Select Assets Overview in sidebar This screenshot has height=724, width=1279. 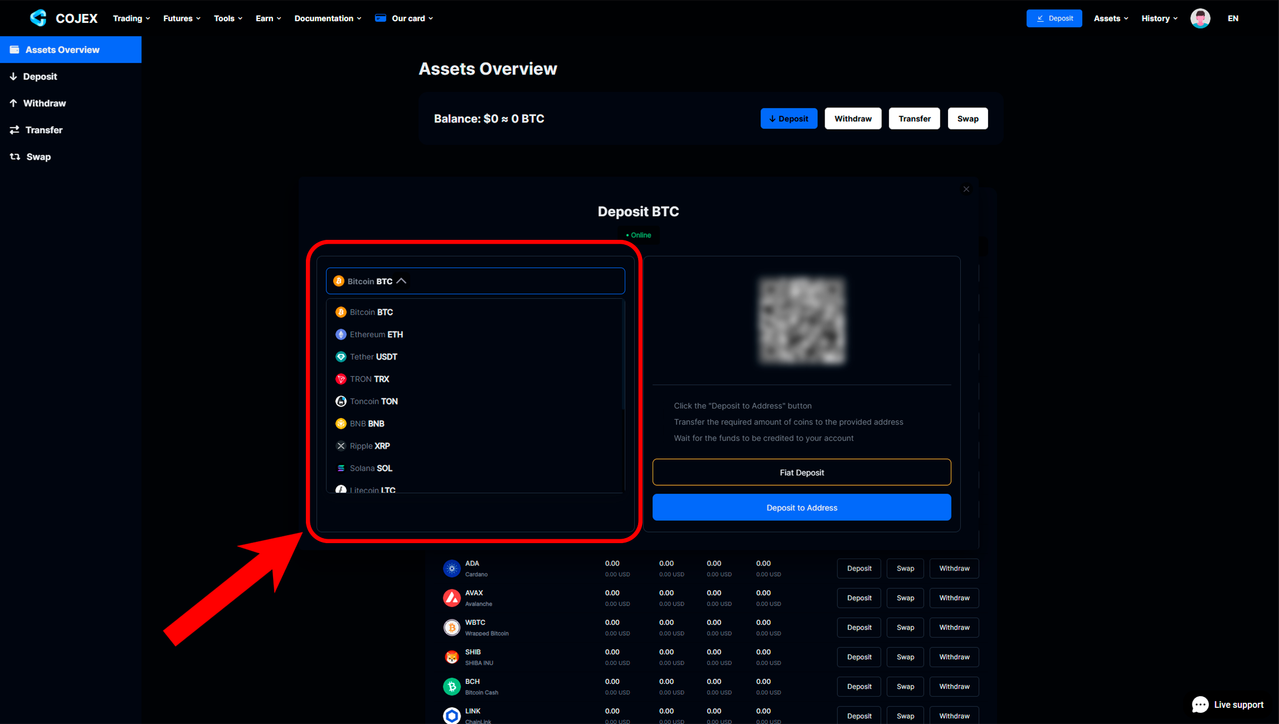[x=70, y=49]
